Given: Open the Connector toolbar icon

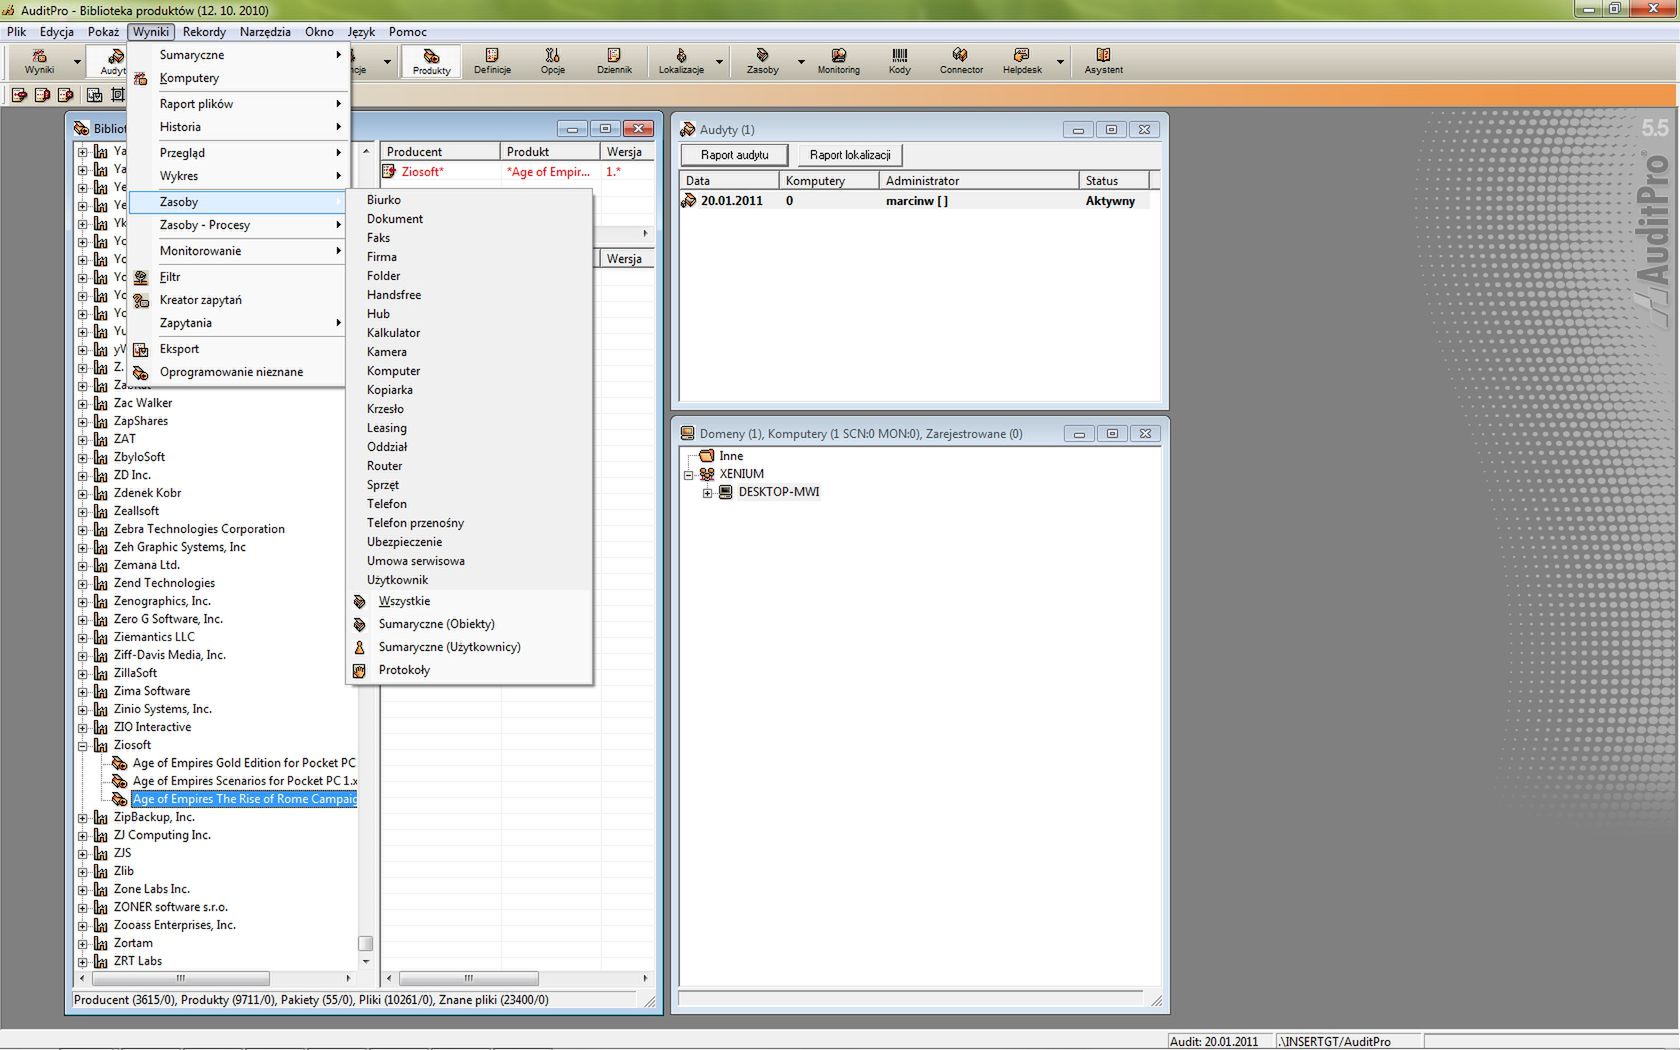Looking at the screenshot, I should 961,61.
